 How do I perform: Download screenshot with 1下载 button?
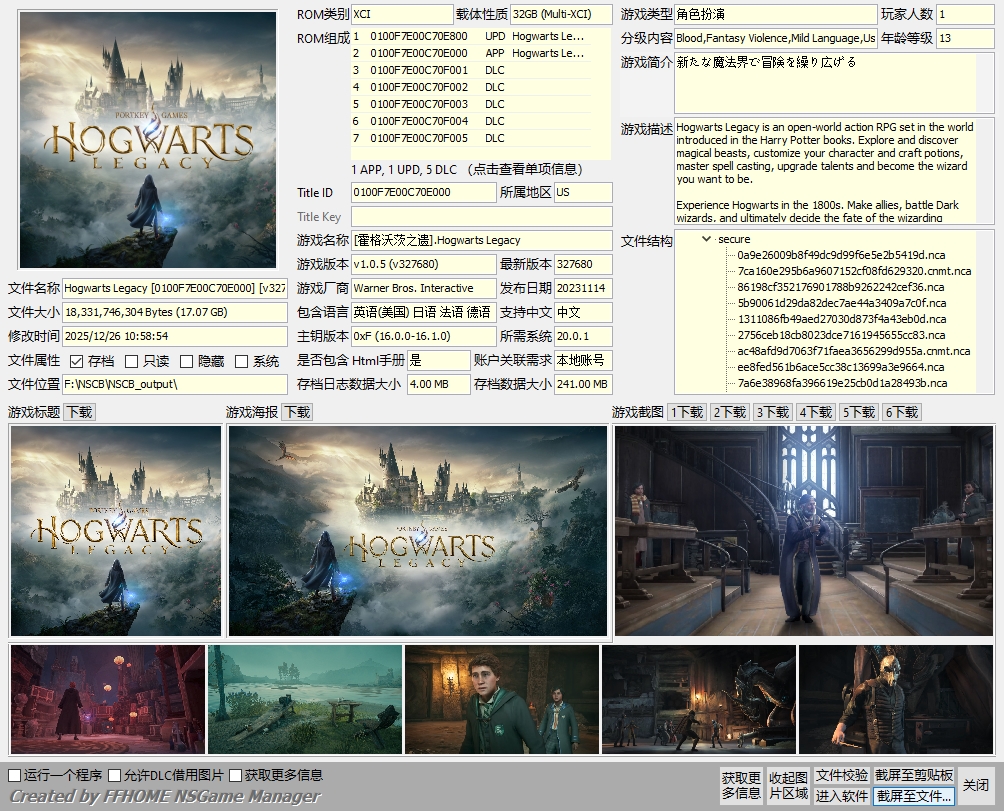(x=687, y=412)
